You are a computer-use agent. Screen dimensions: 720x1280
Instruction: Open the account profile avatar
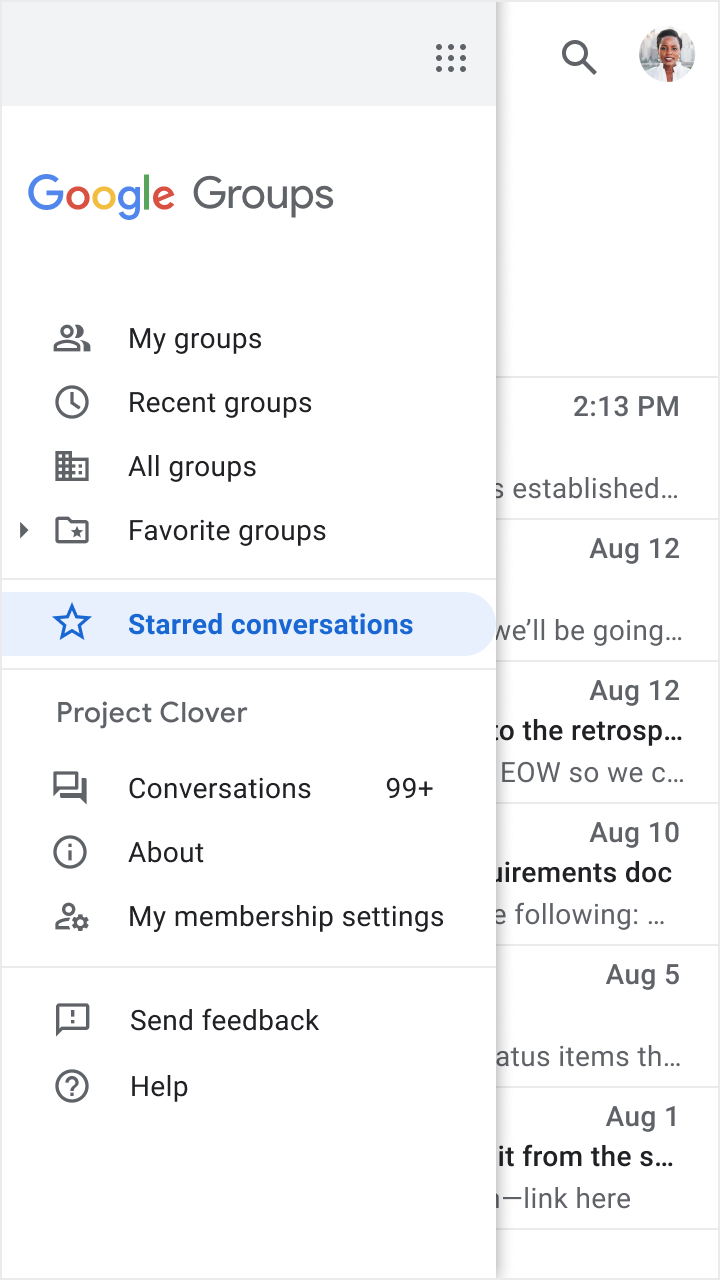[667, 56]
